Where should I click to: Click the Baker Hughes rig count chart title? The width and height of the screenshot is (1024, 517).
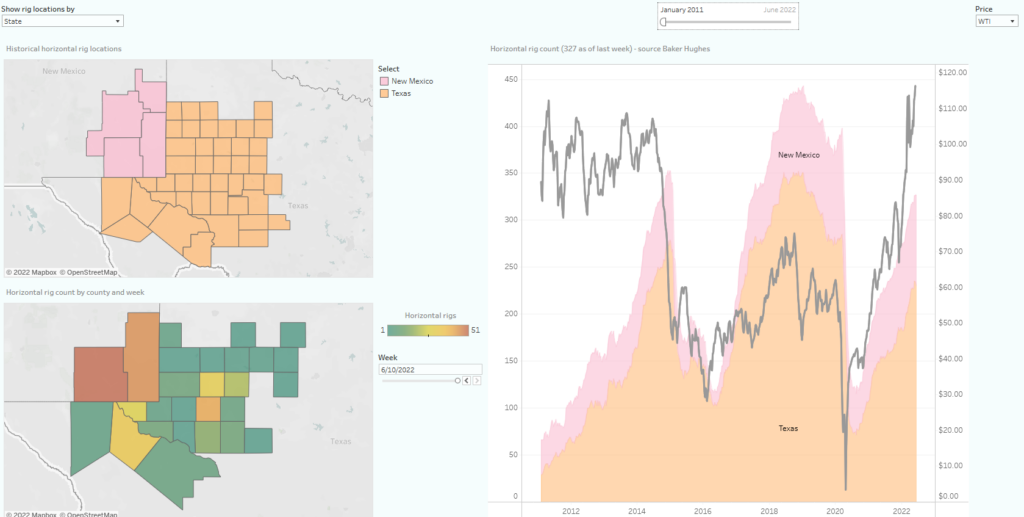(x=600, y=48)
